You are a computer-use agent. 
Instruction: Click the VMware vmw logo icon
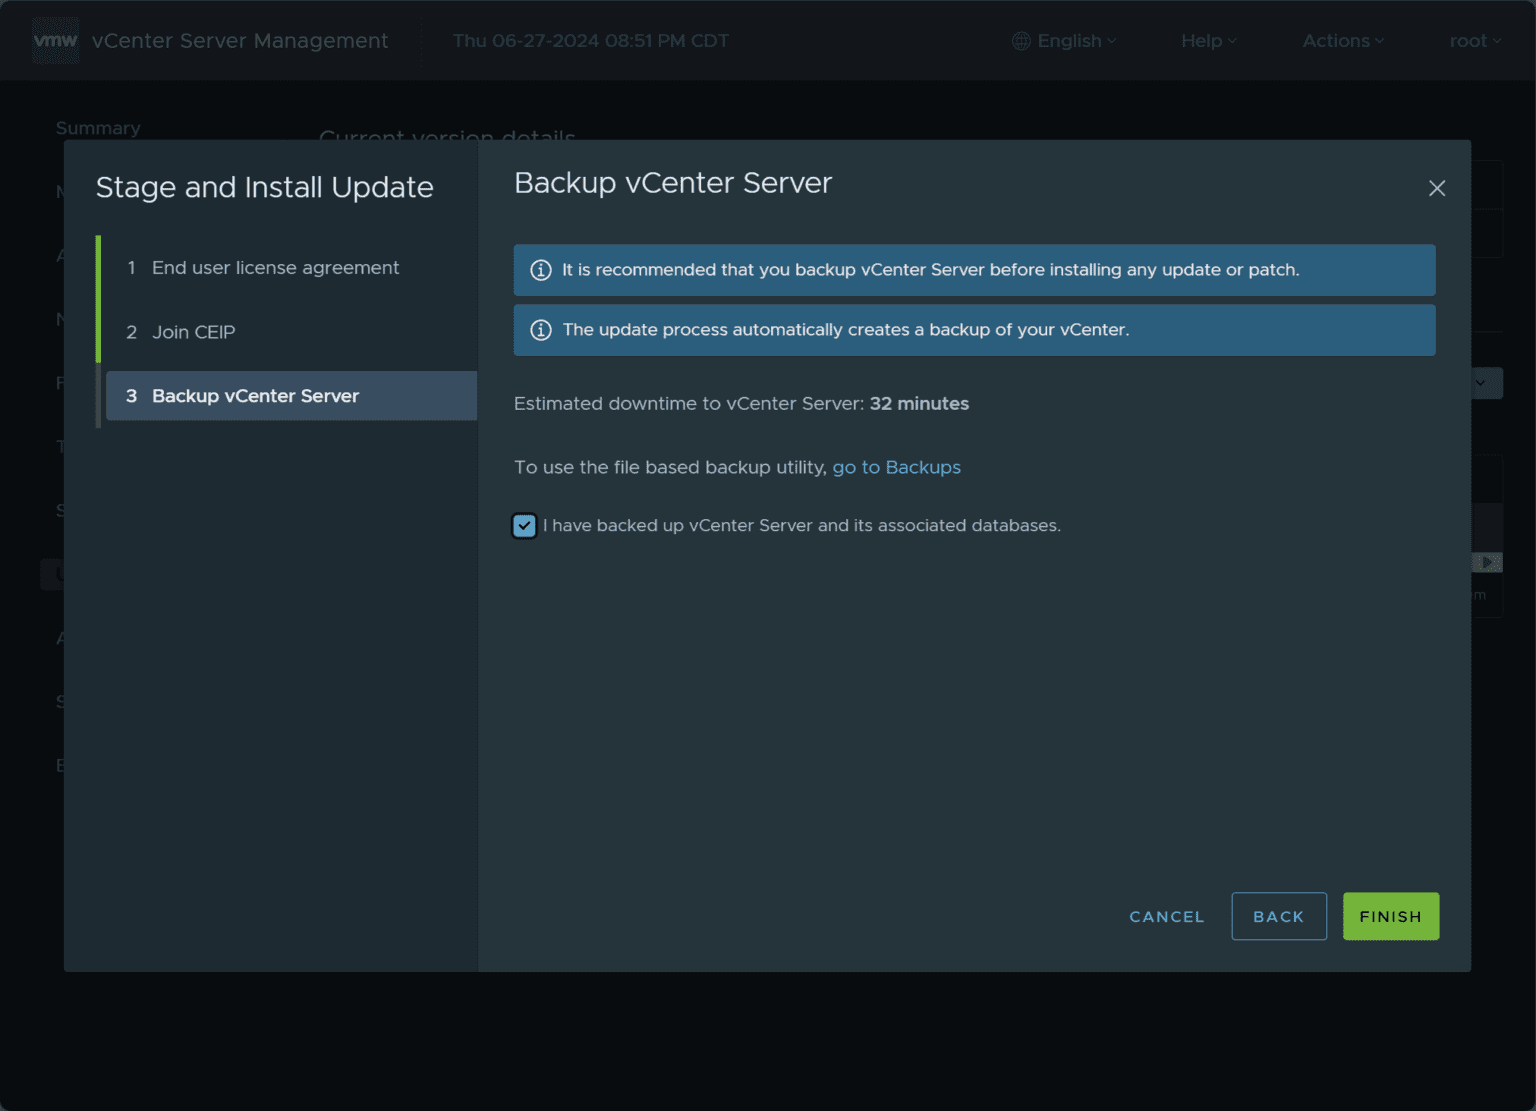[55, 40]
